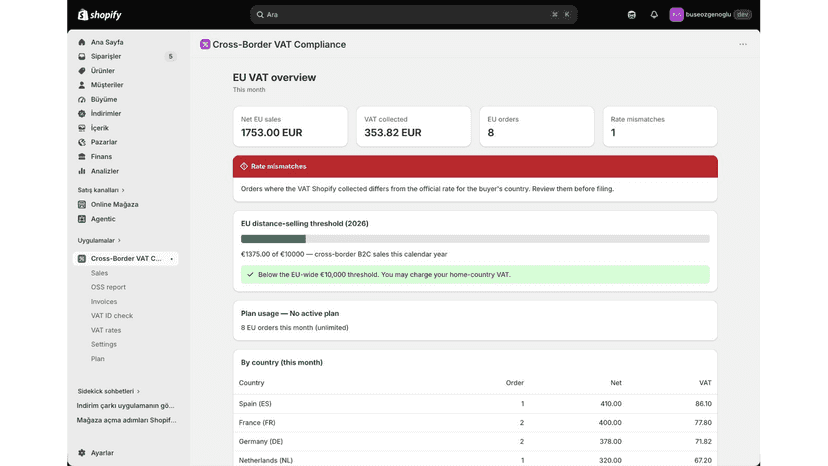Click the Müşteriler person icon
The height and width of the screenshot is (466, 828).
(82, 85)
